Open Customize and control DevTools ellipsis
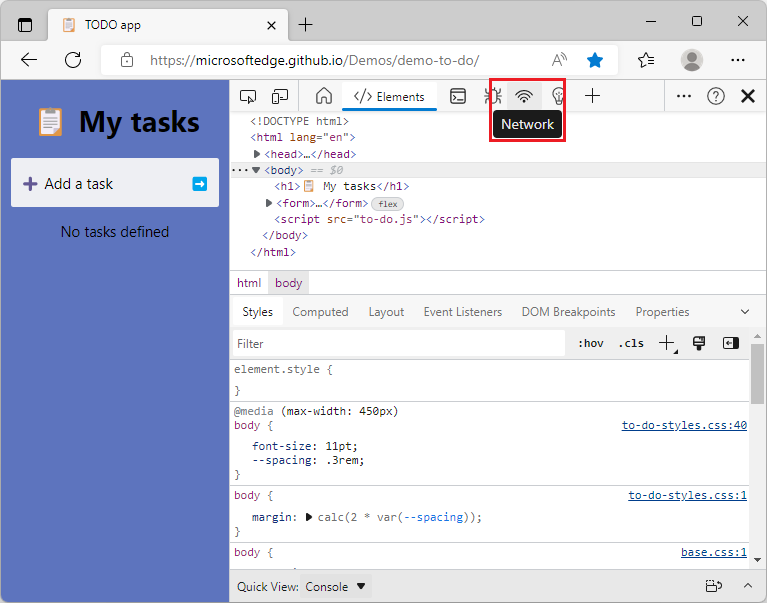The image size is (767, 603). coord(683,96)
